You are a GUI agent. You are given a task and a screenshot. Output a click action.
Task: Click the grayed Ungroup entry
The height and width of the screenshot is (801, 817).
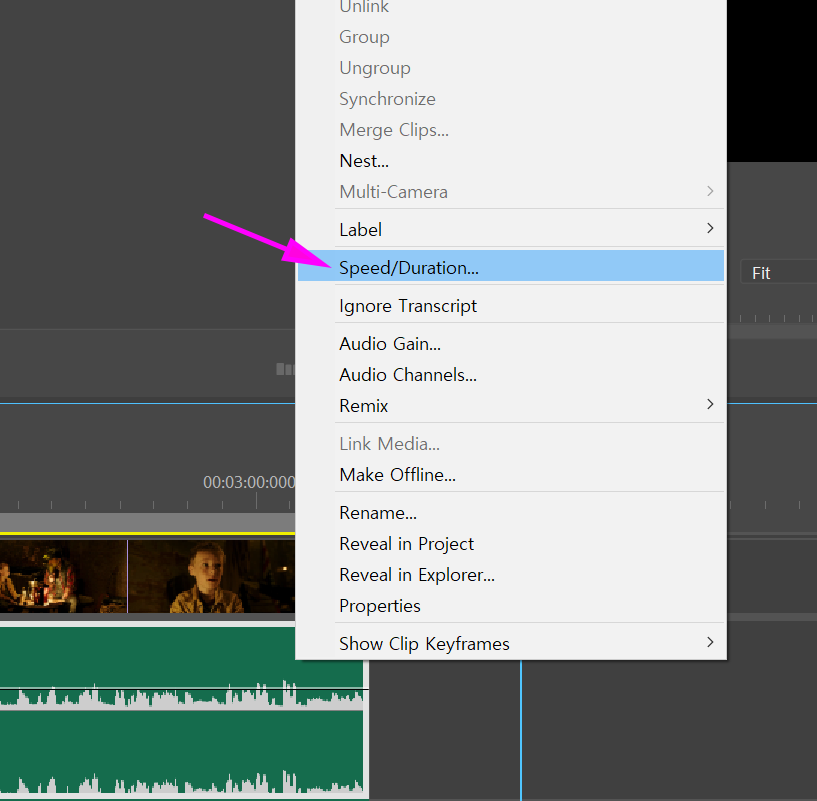click(511, 68)
